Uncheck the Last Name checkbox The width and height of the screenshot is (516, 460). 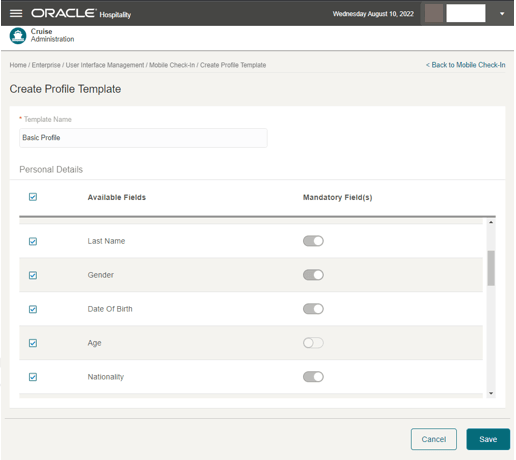pos(33,241)
